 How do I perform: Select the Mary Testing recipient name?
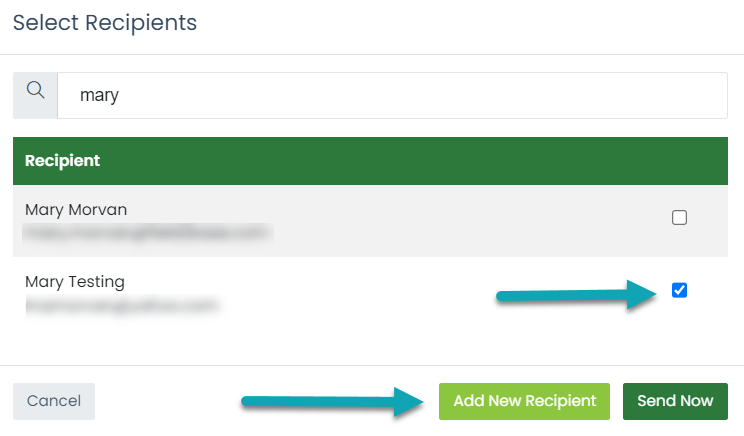click(x=75, y=282)
